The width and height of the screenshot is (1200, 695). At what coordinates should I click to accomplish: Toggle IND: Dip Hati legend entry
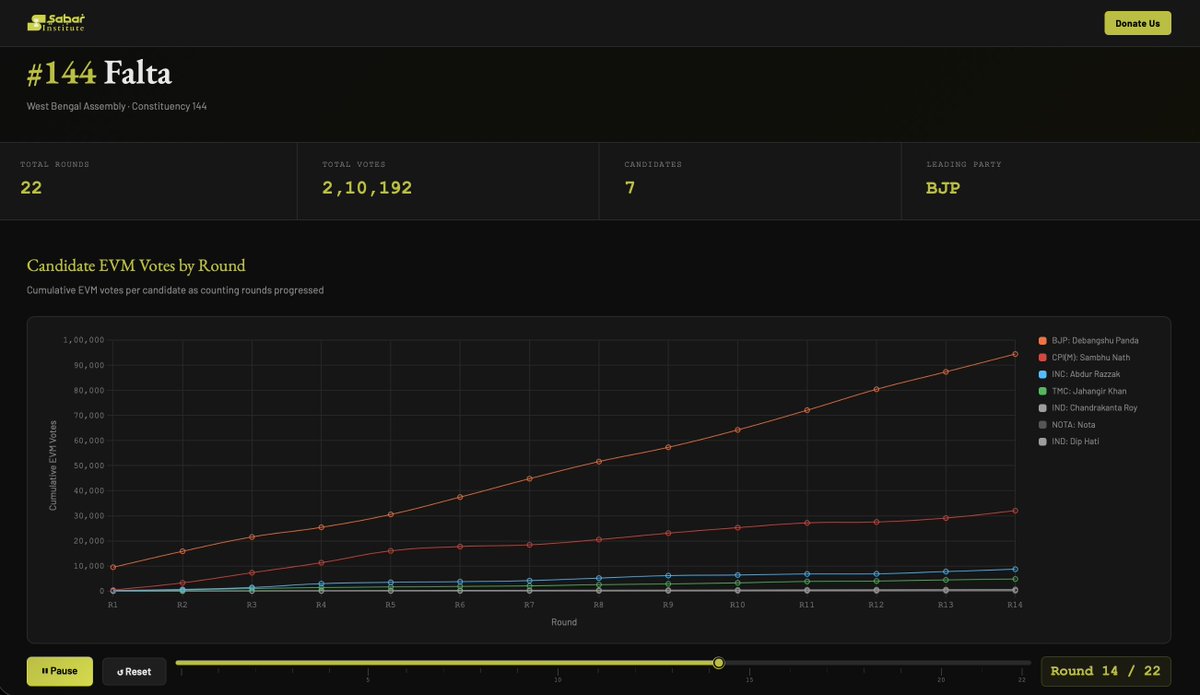pyautogui.click(x=1069, y=441)
